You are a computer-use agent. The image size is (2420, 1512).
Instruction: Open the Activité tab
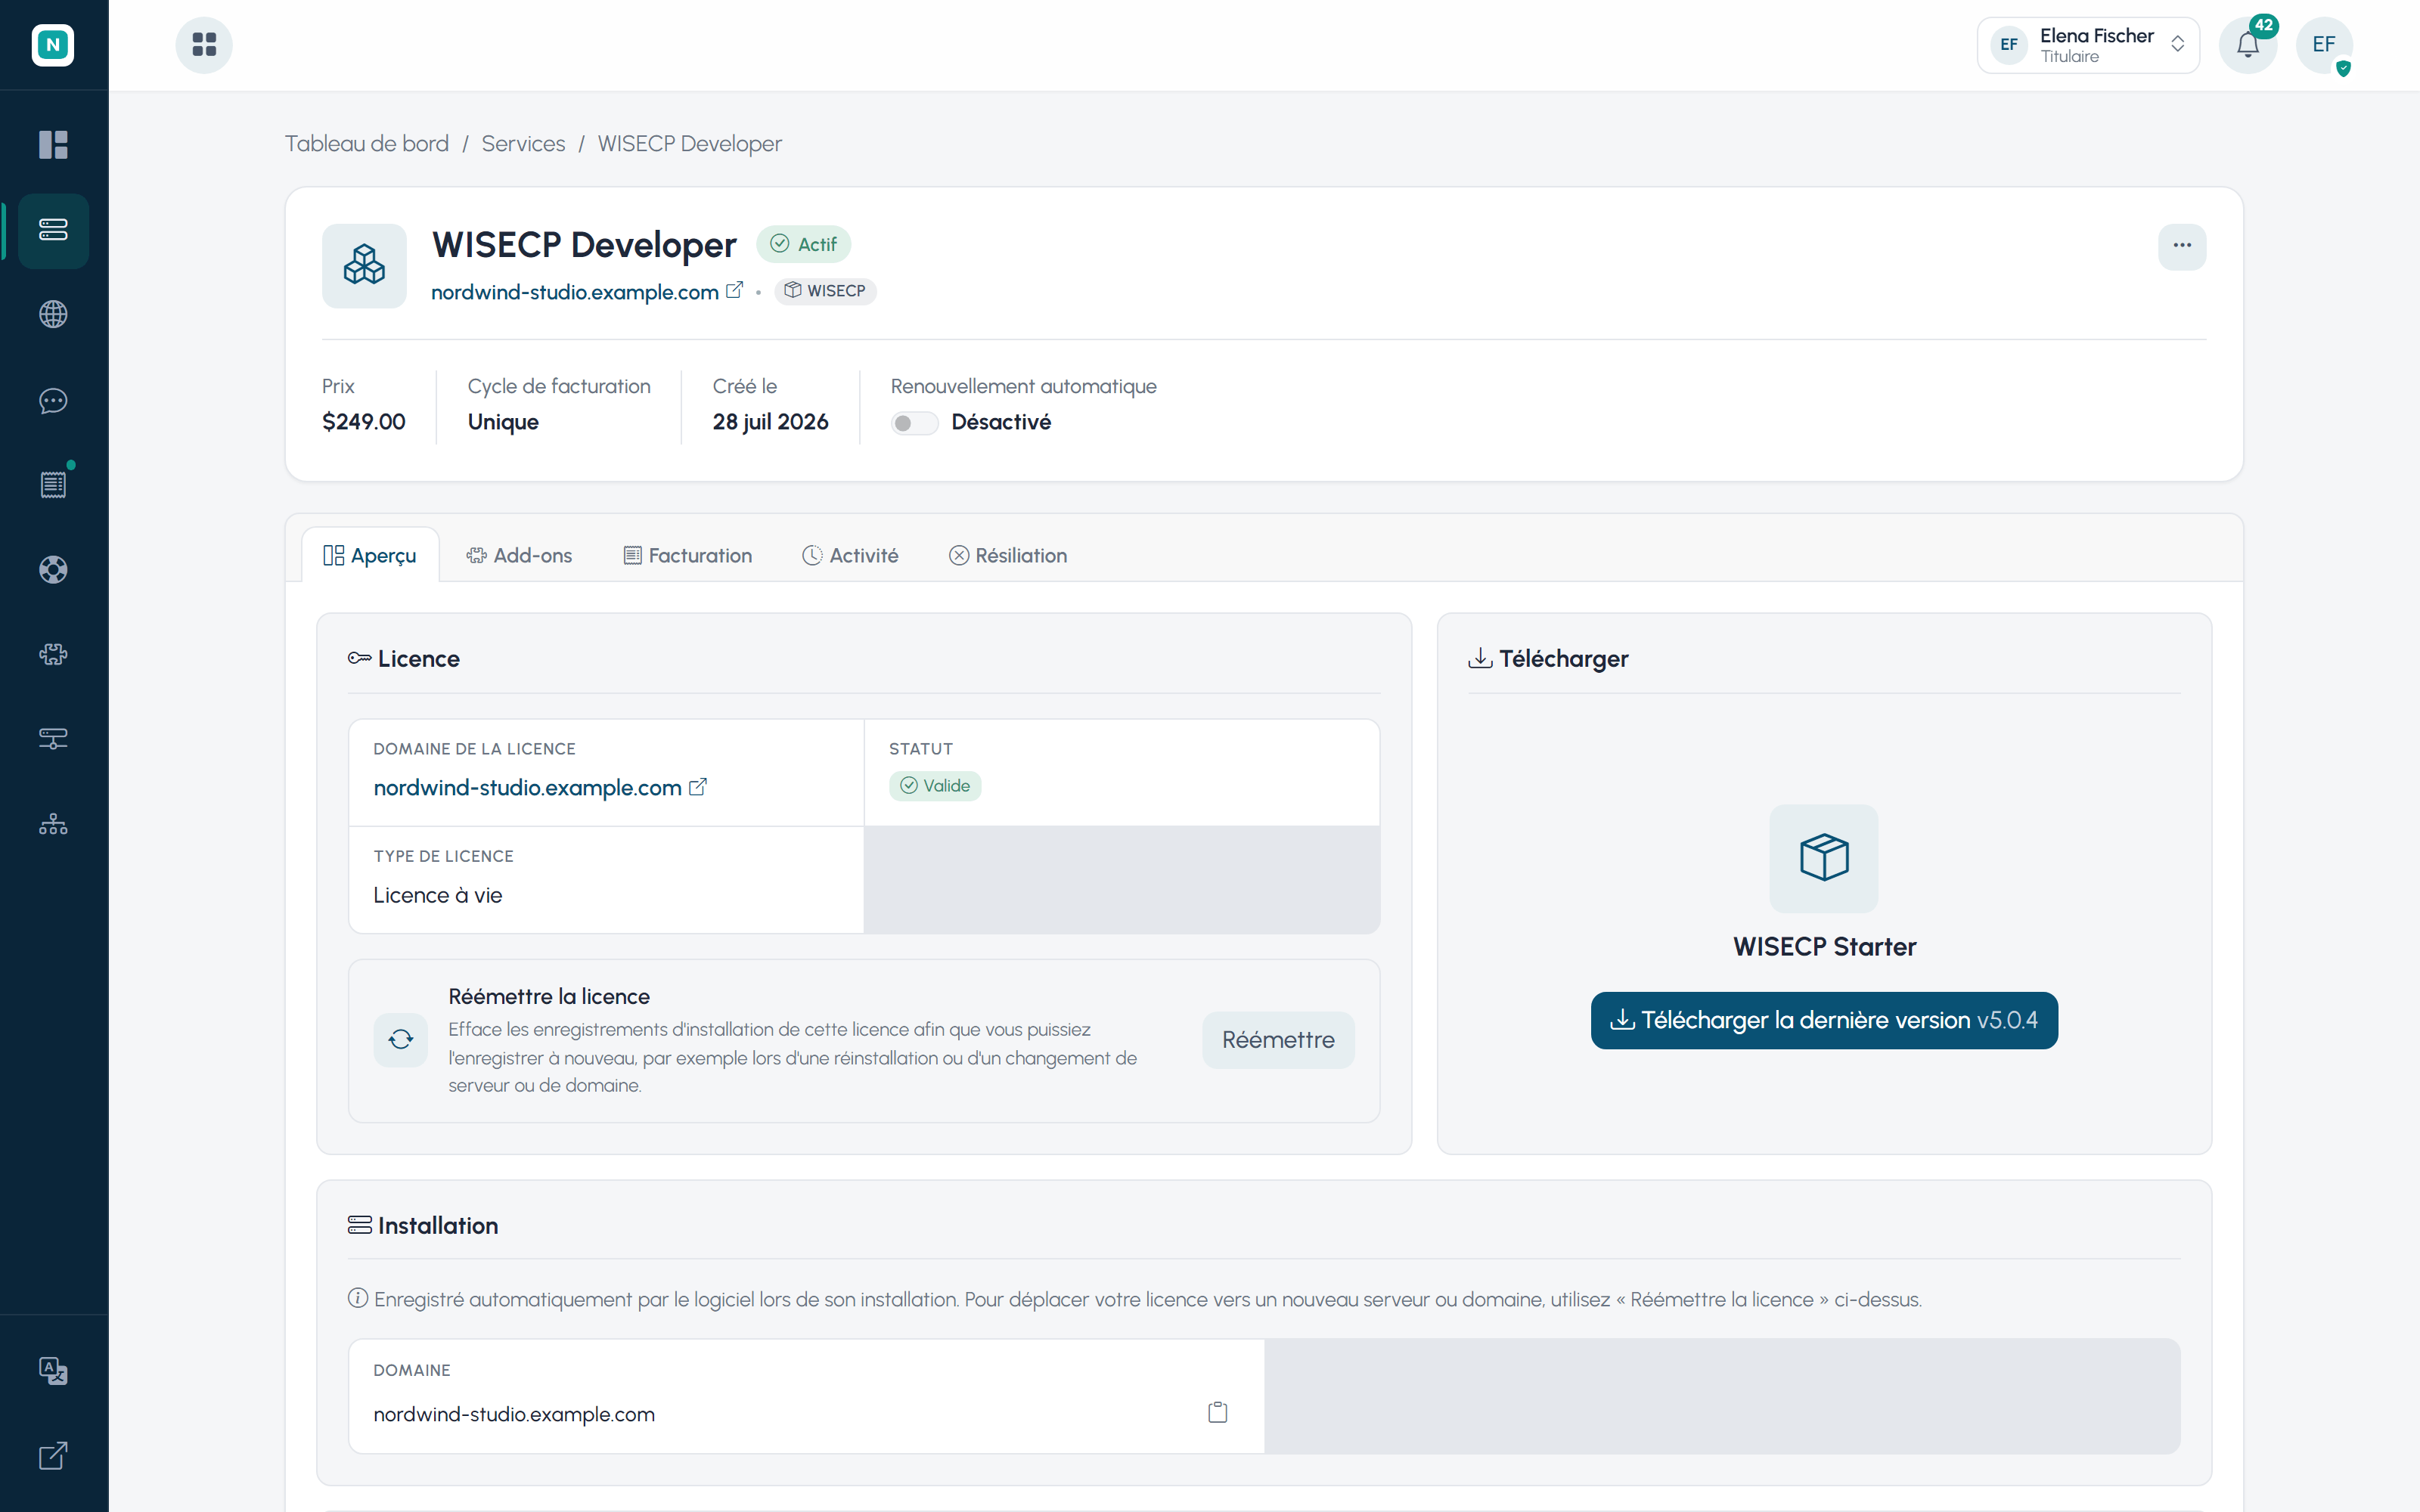coord(850,555)
